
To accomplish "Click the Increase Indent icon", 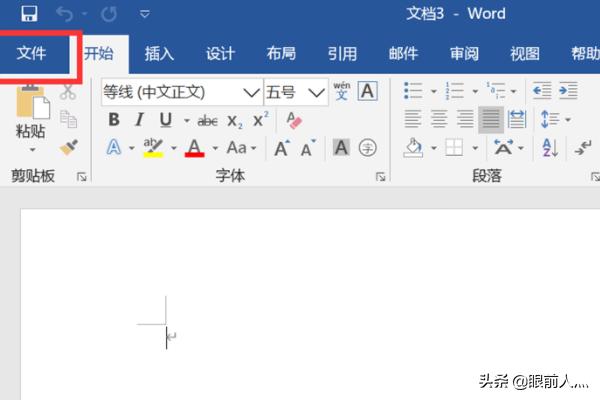I will [x=568, y=91].
